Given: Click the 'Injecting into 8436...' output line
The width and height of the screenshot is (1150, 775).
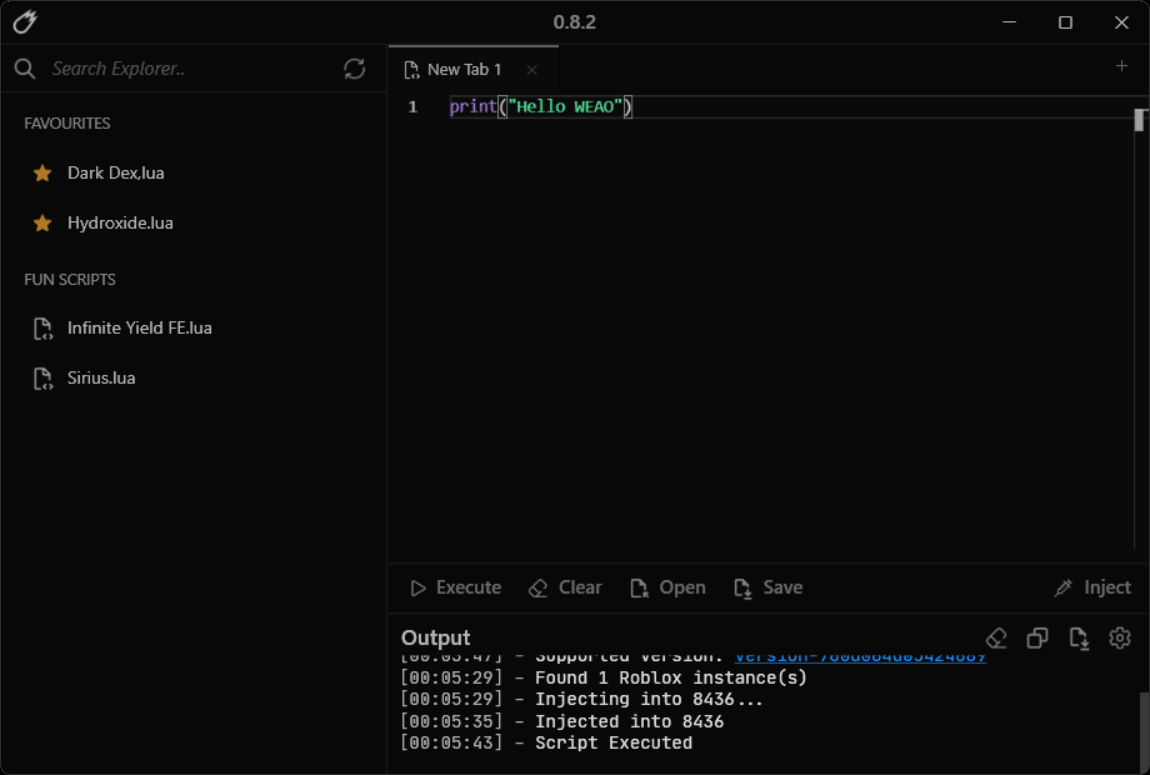Looking at the screenshot, I should click(x=582, y=699).
